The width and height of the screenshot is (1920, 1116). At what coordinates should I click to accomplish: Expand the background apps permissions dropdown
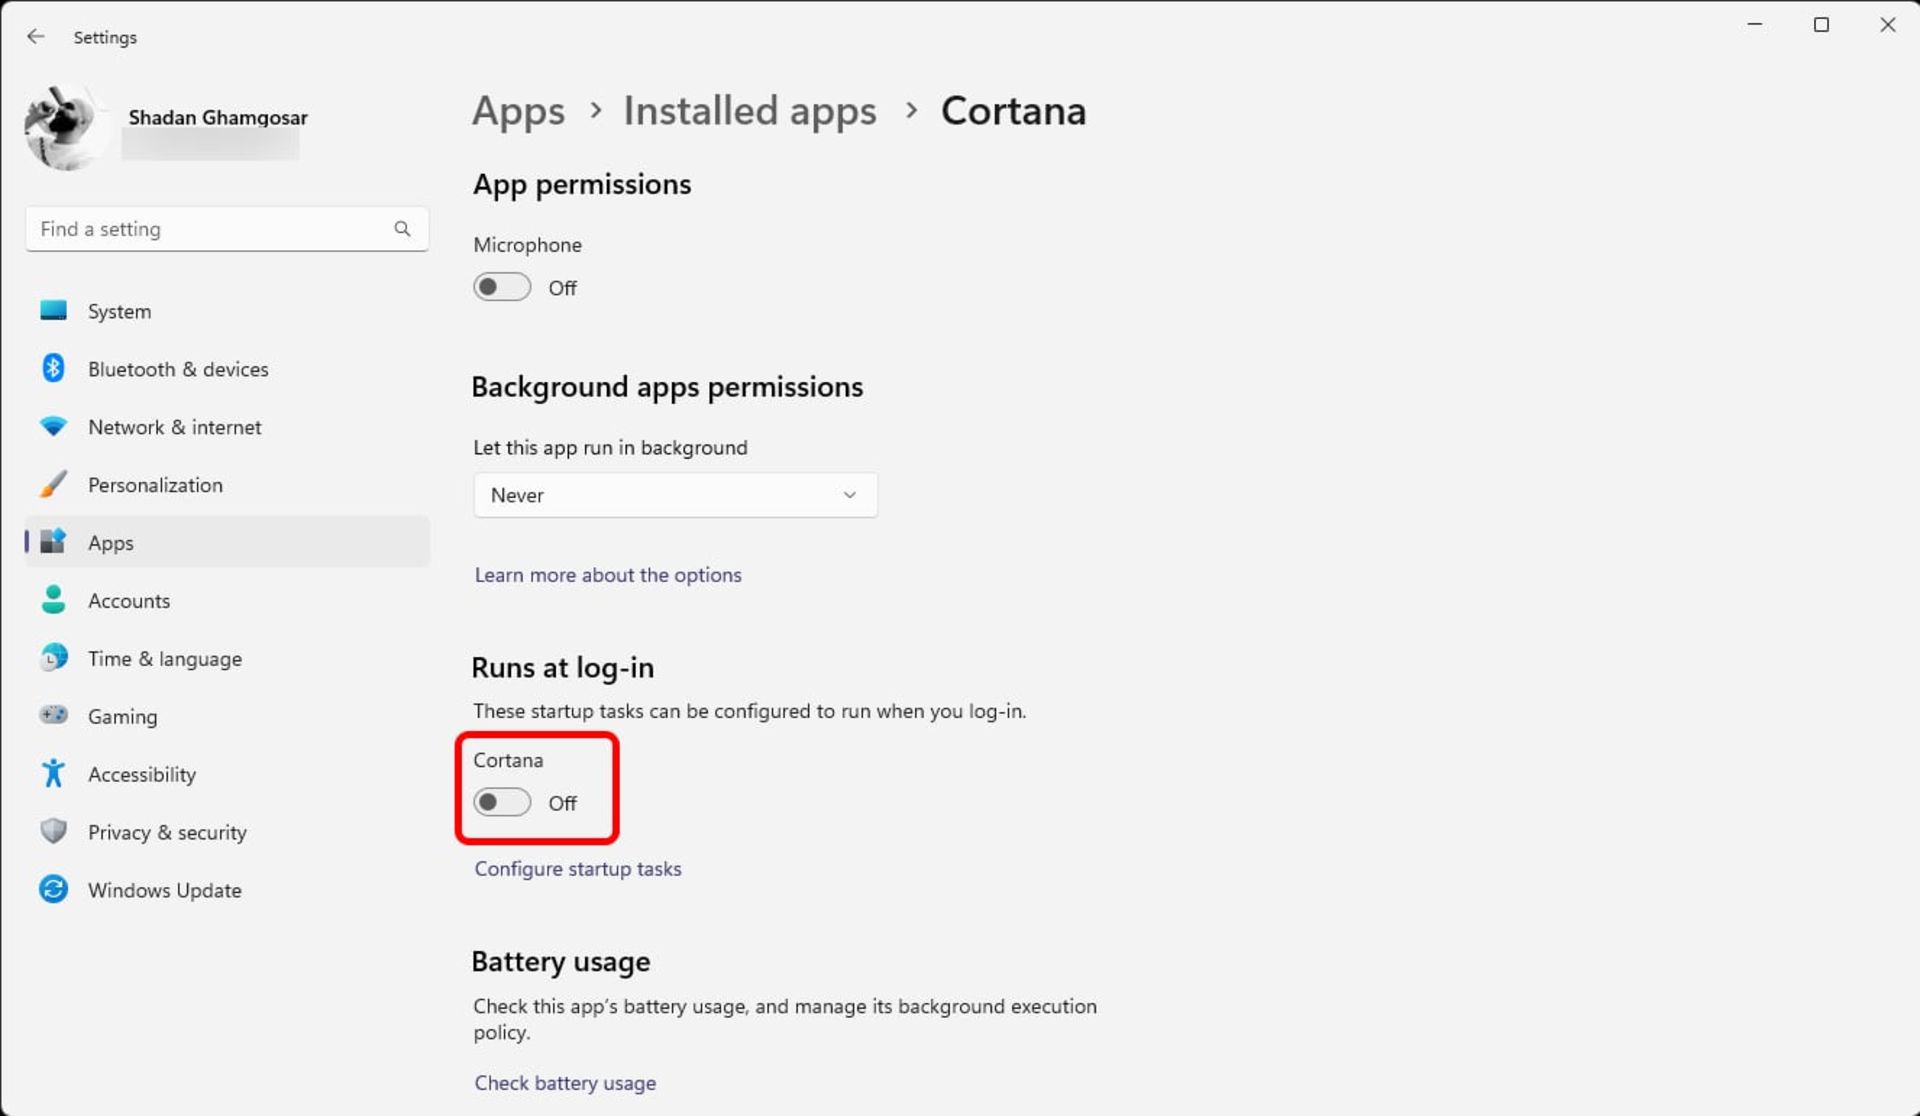click(673, 494)
